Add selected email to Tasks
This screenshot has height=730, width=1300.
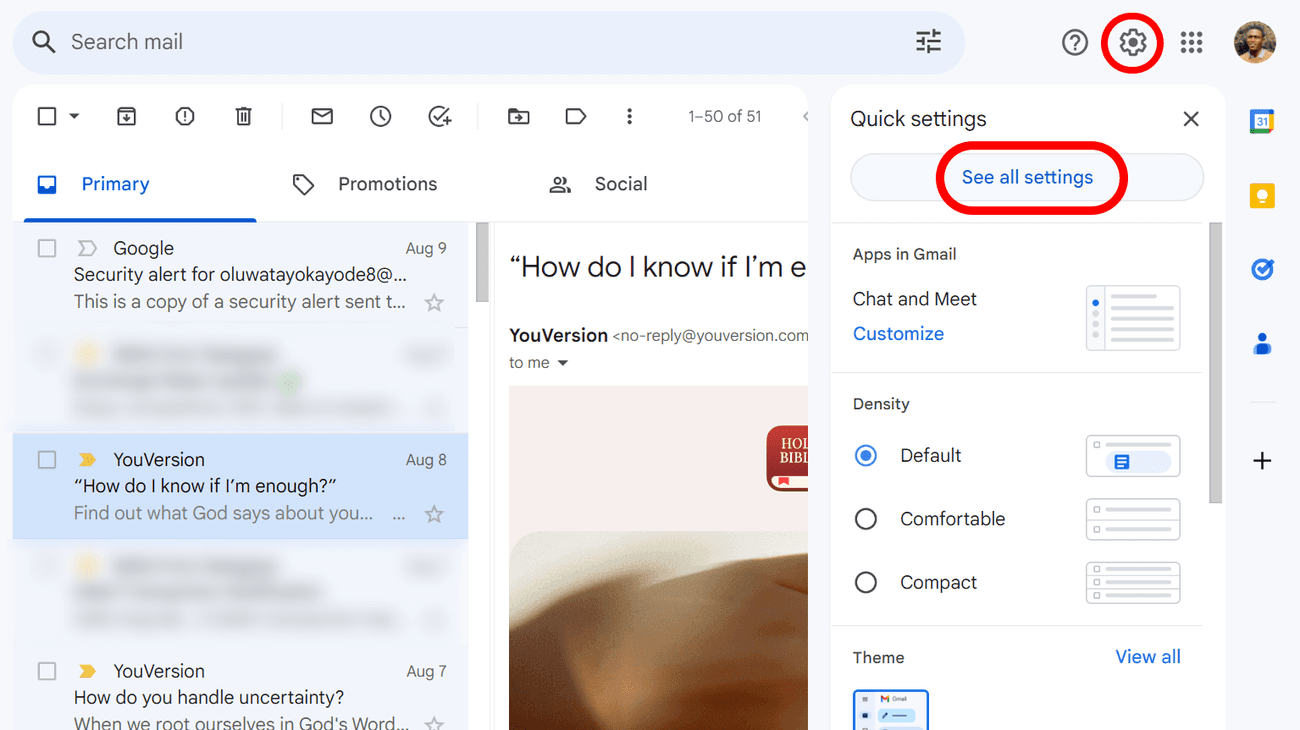(440, 116)
